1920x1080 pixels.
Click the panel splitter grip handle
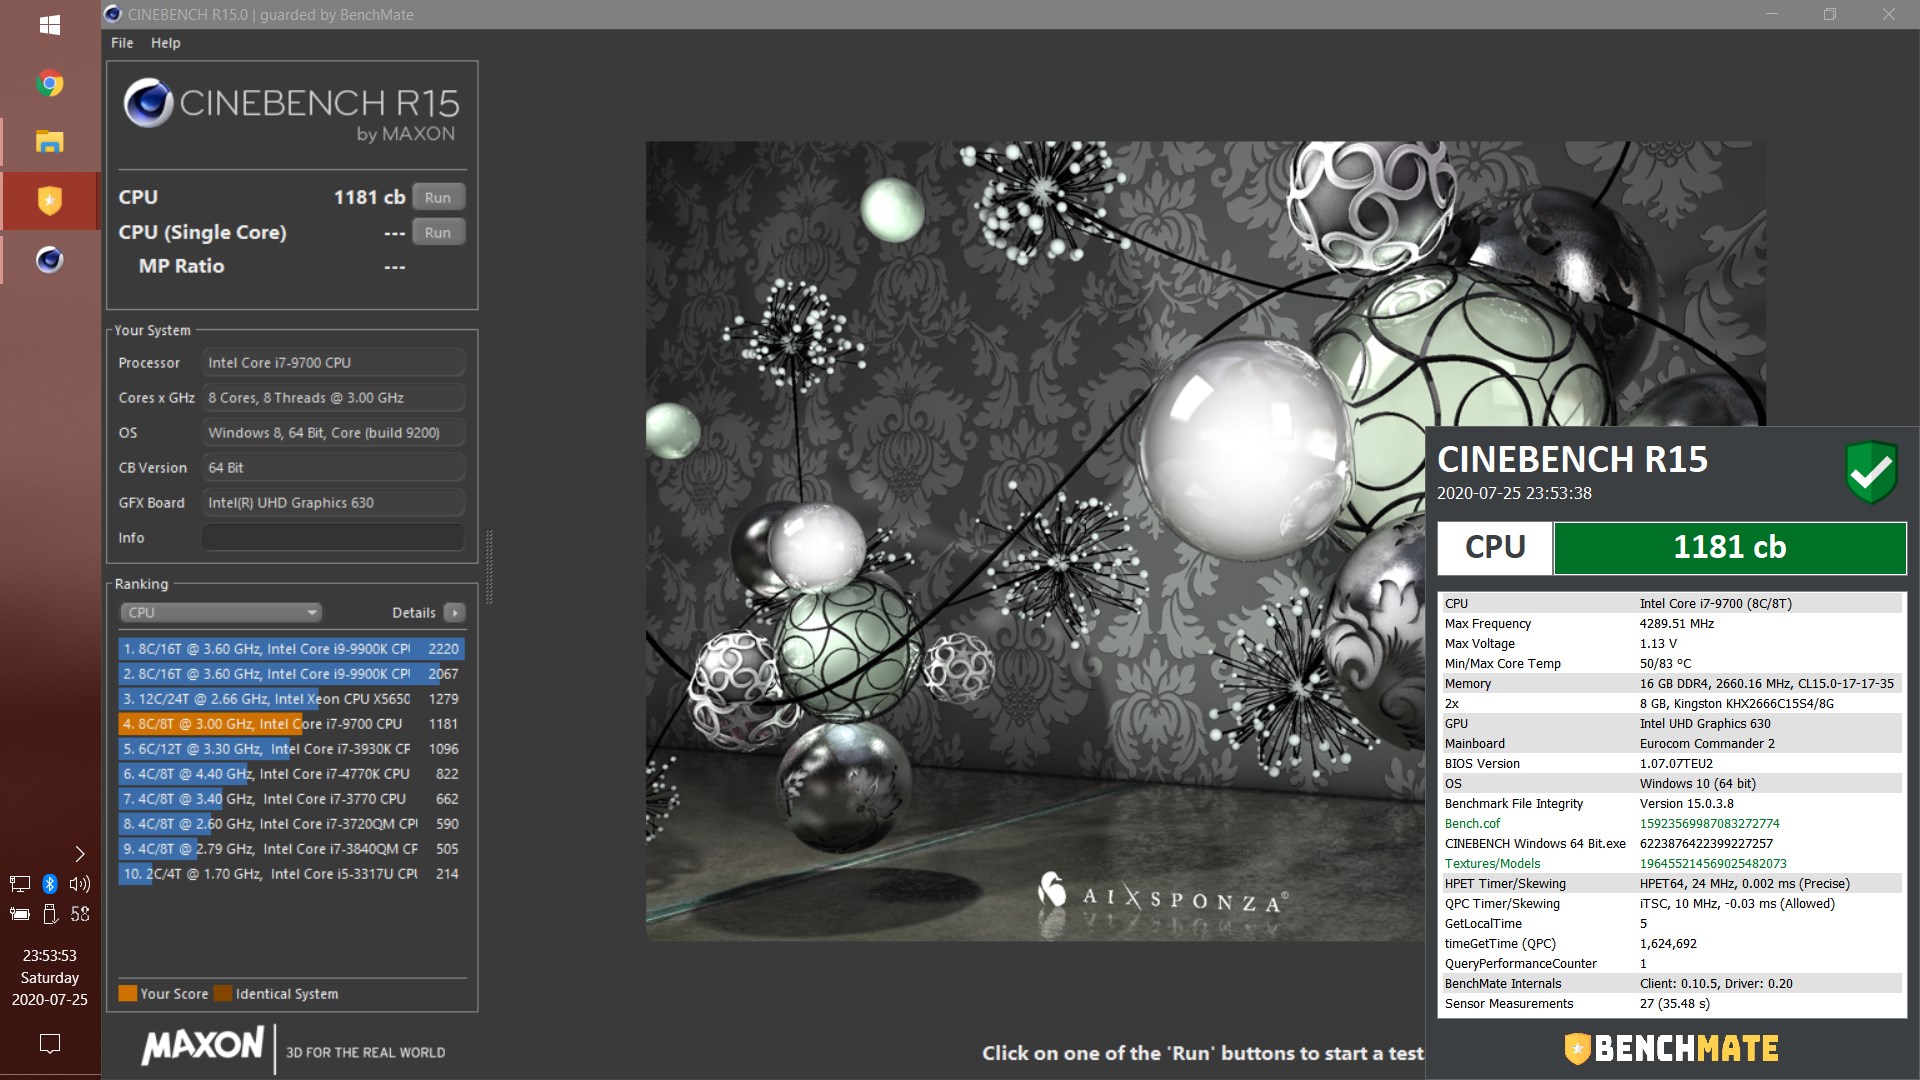[x=489, y=567]
